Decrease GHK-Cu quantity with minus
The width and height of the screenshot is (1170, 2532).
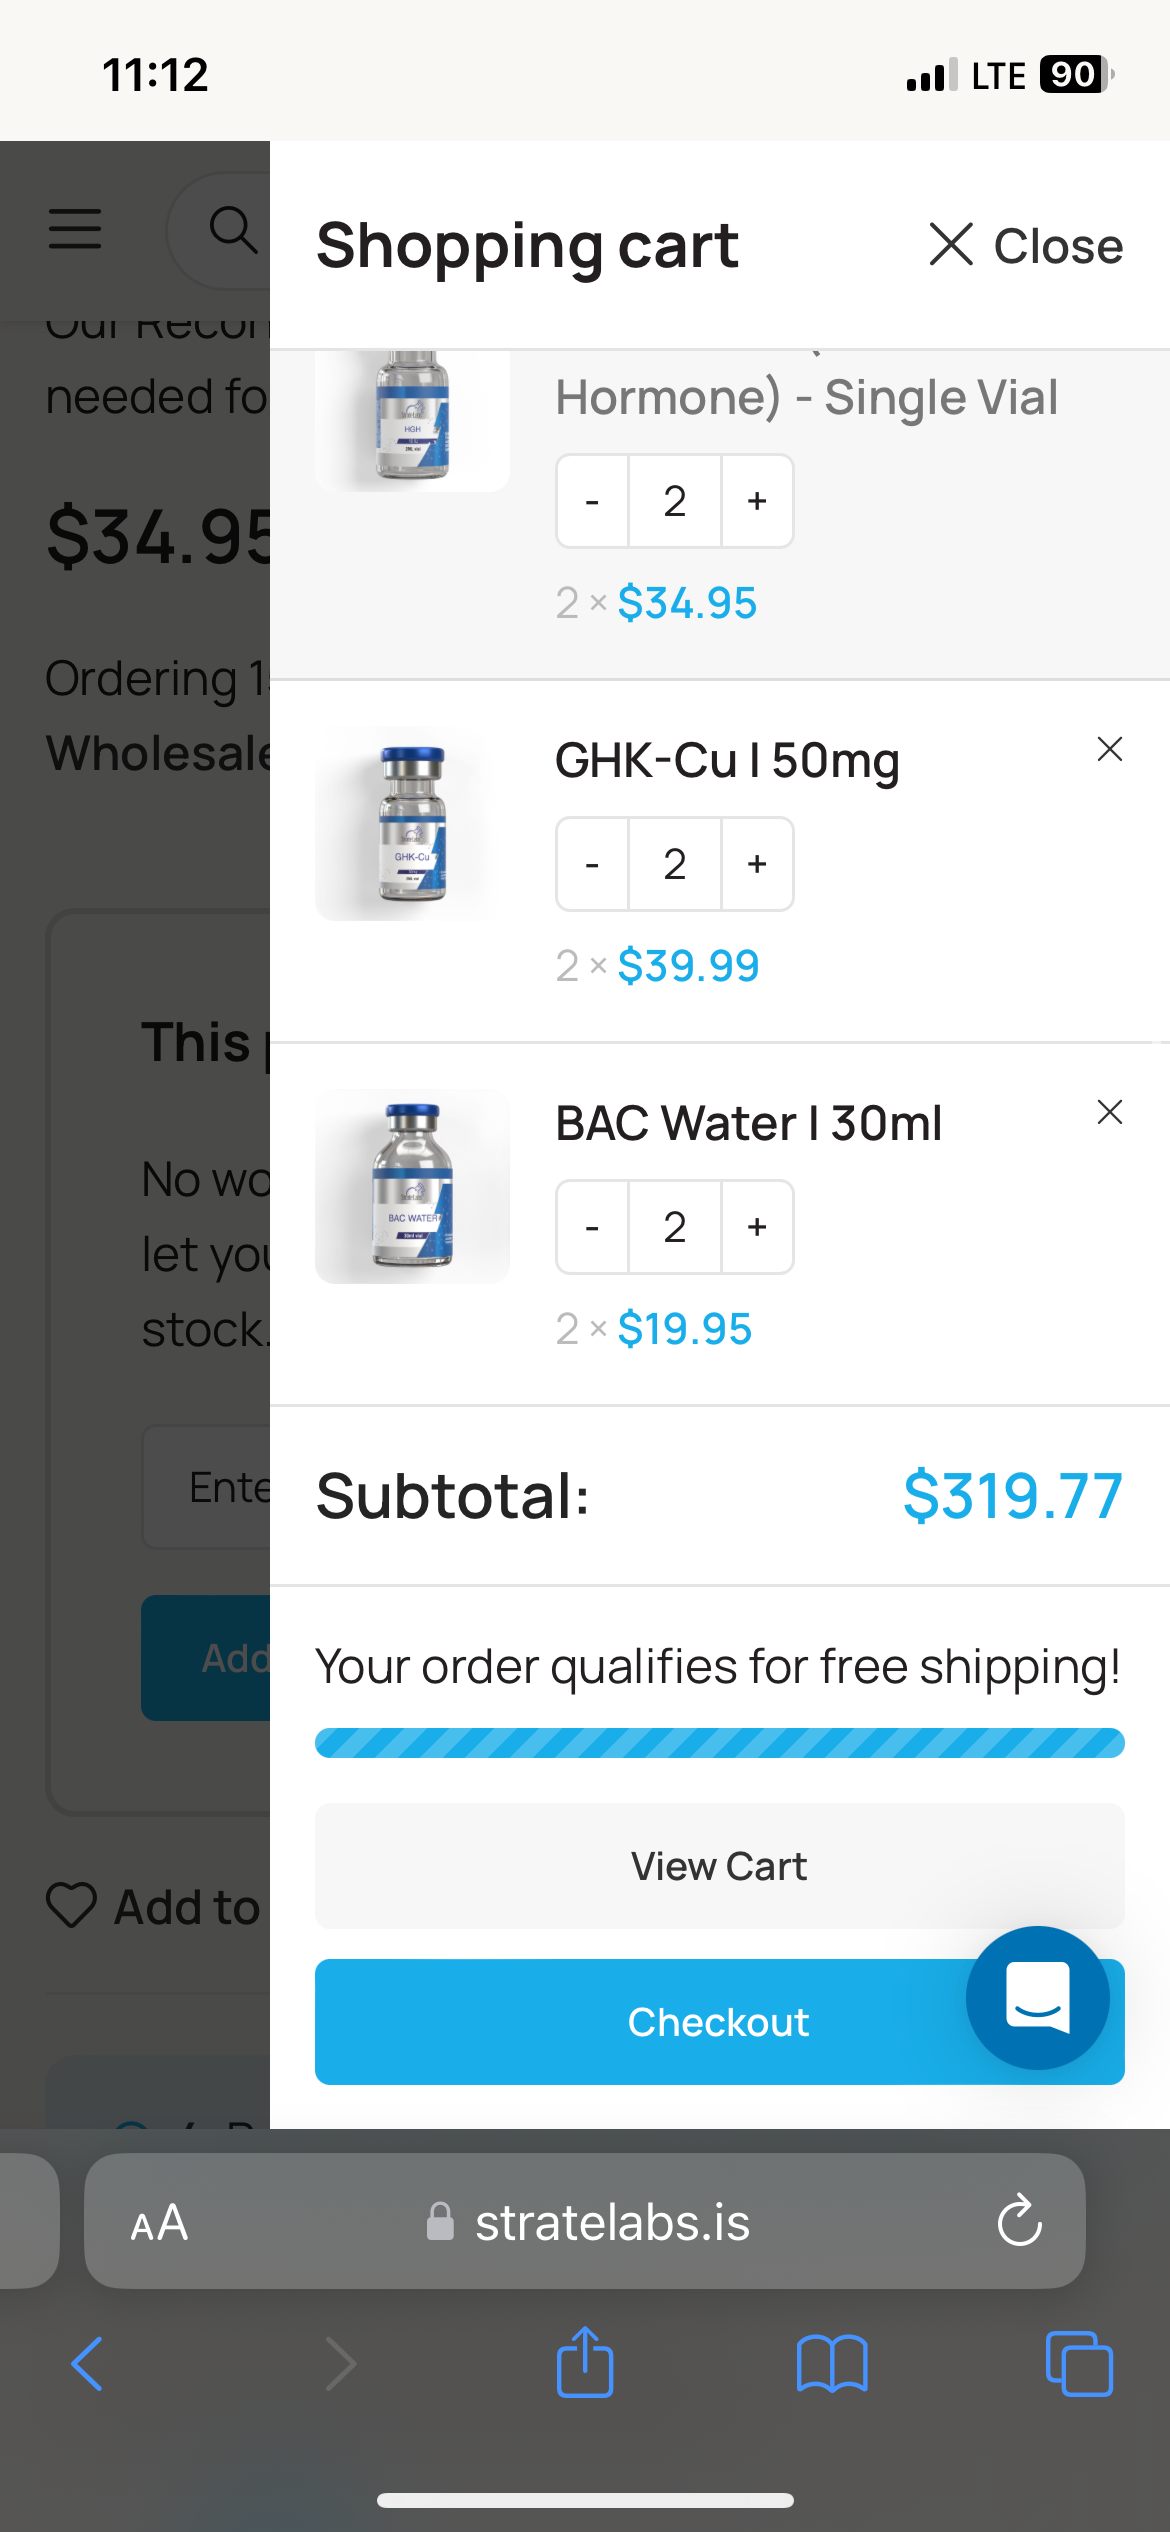(x=592, y=864)
